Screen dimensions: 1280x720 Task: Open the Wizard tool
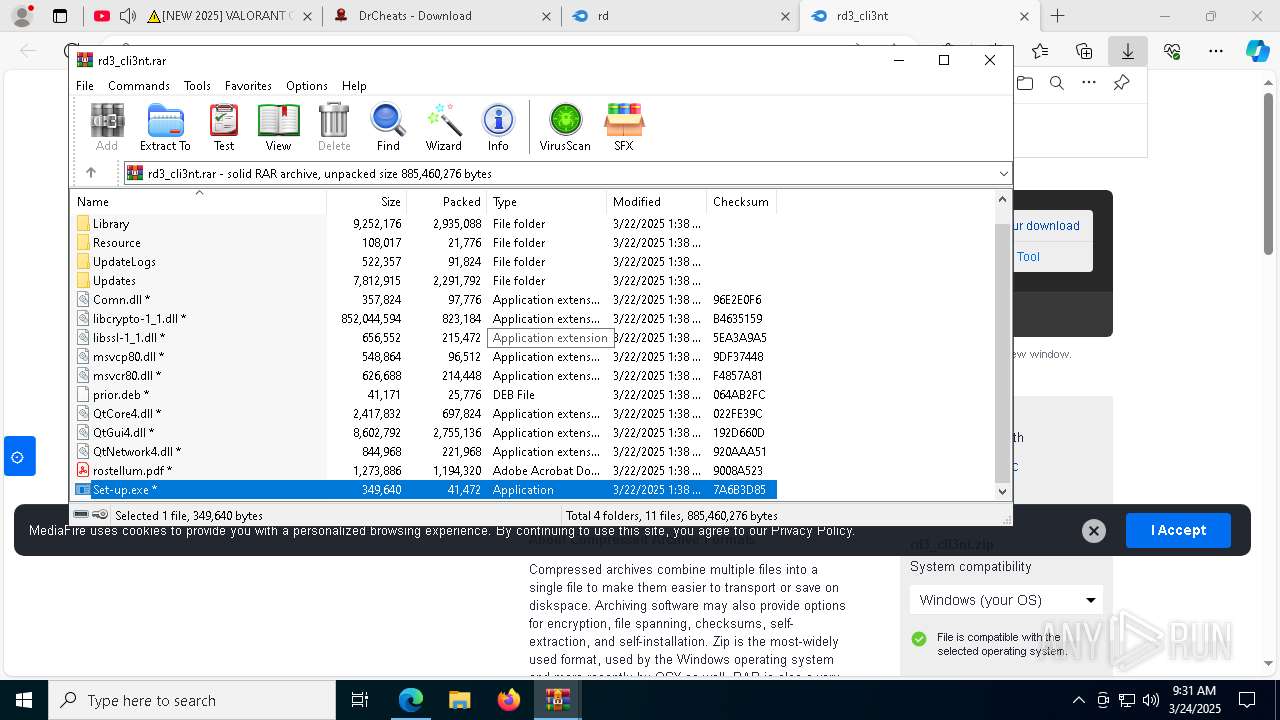(x=443, y=127)
